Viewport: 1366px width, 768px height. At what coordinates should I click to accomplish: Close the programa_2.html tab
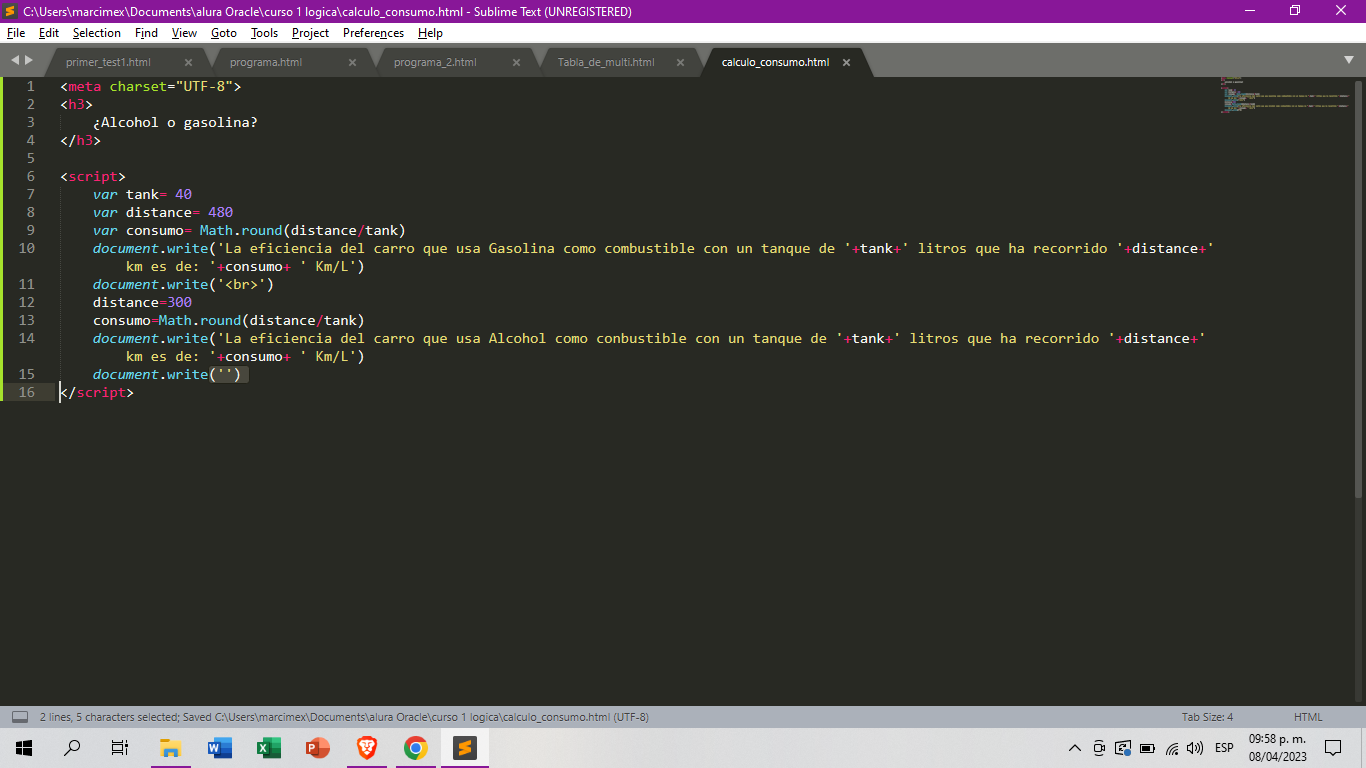[x=516, y=62]
